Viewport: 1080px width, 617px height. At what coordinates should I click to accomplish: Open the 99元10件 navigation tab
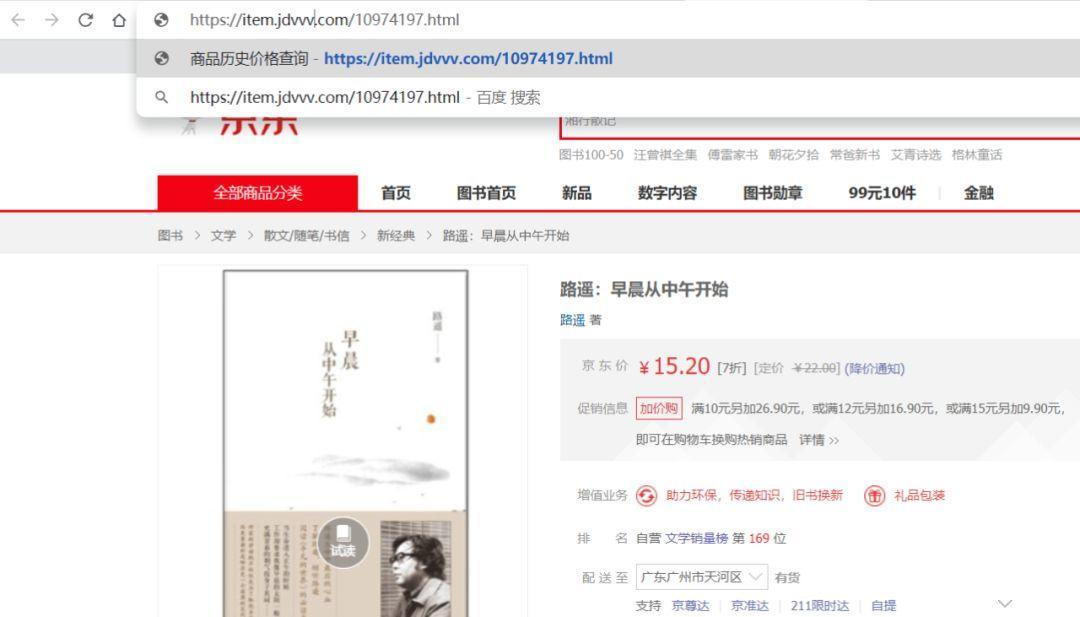pyautogui.click(x=882, y=194)
